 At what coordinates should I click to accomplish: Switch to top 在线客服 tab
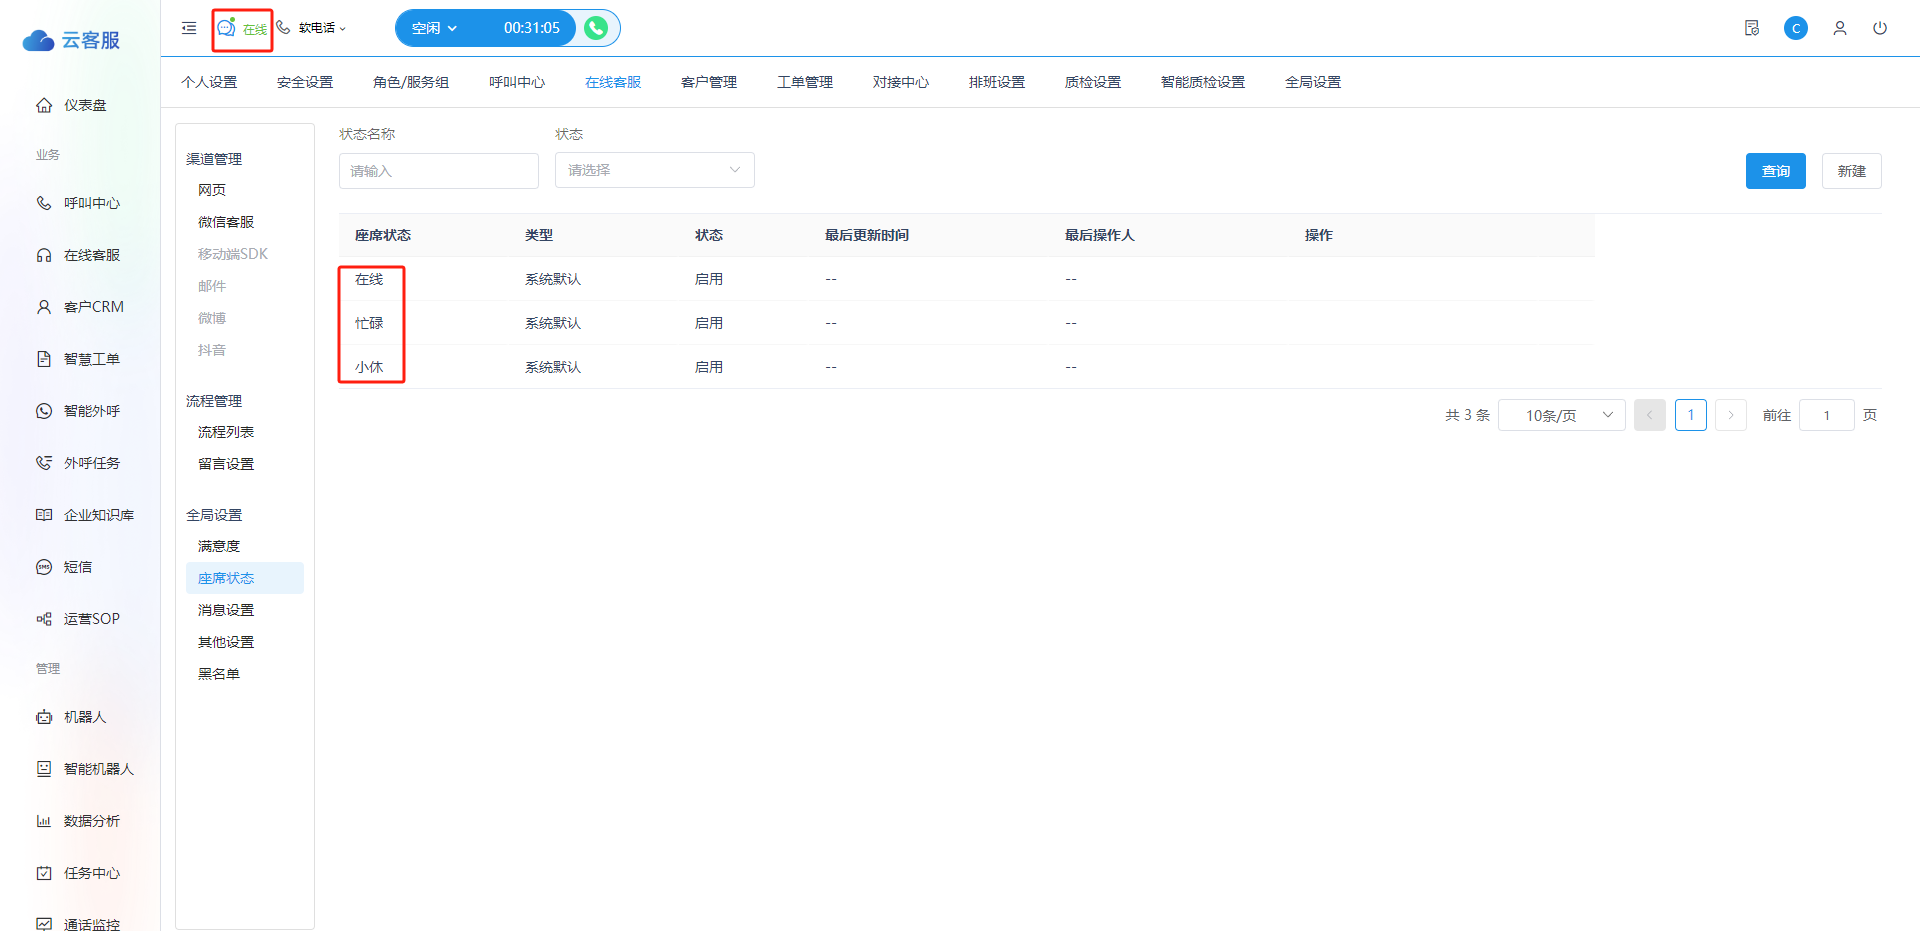(x=613, y=82)
